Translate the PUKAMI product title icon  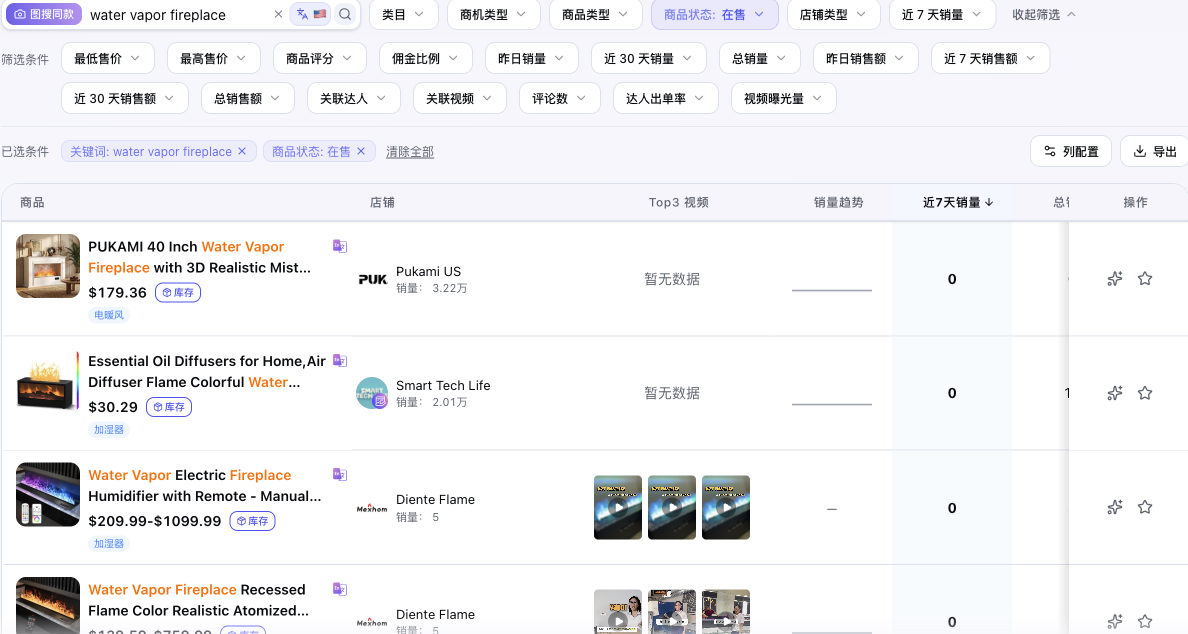(339, 246)
